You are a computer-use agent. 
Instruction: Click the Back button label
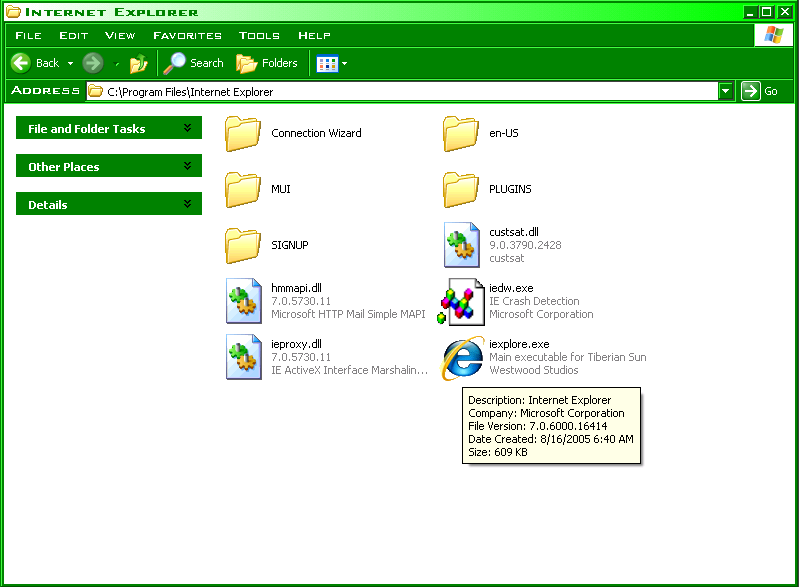pyautogui.click(x=47, y=63)
